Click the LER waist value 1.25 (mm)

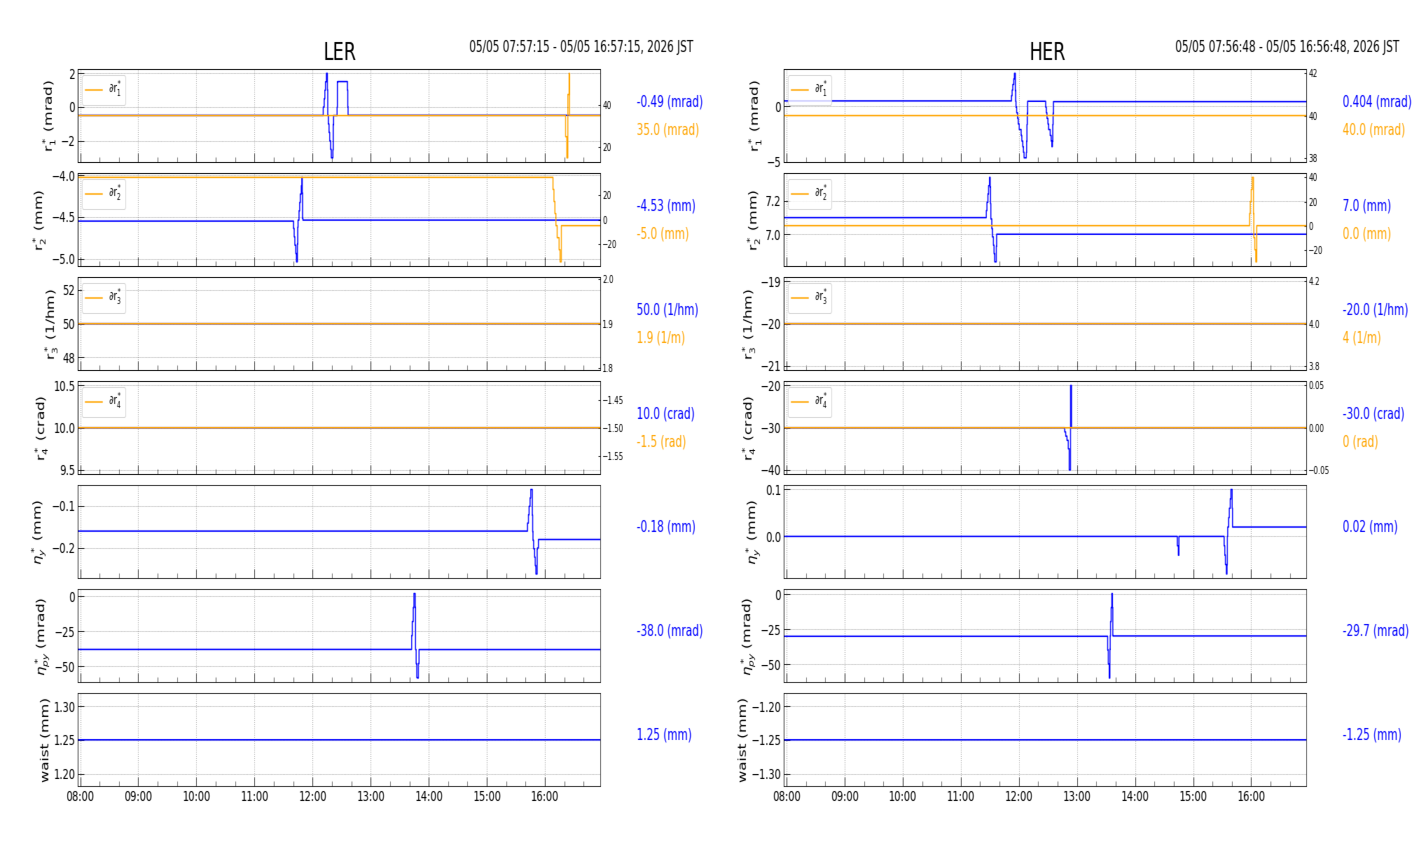pyautogui.click(x=663, y=734)
